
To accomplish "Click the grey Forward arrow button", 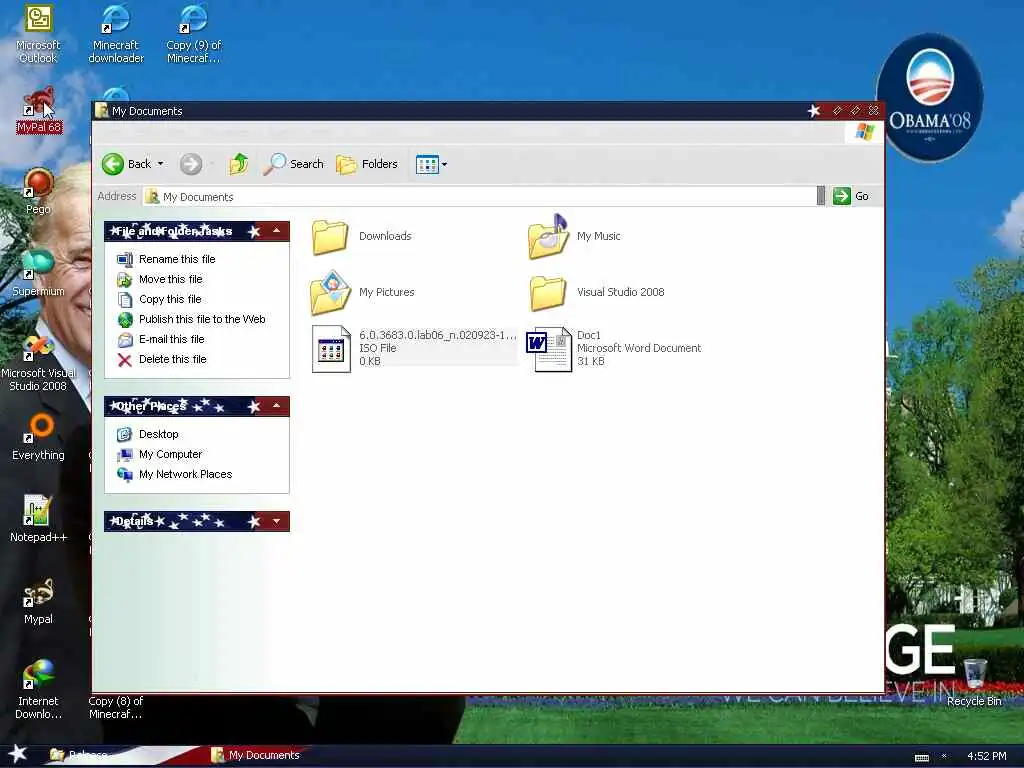I will coord(191,164).
